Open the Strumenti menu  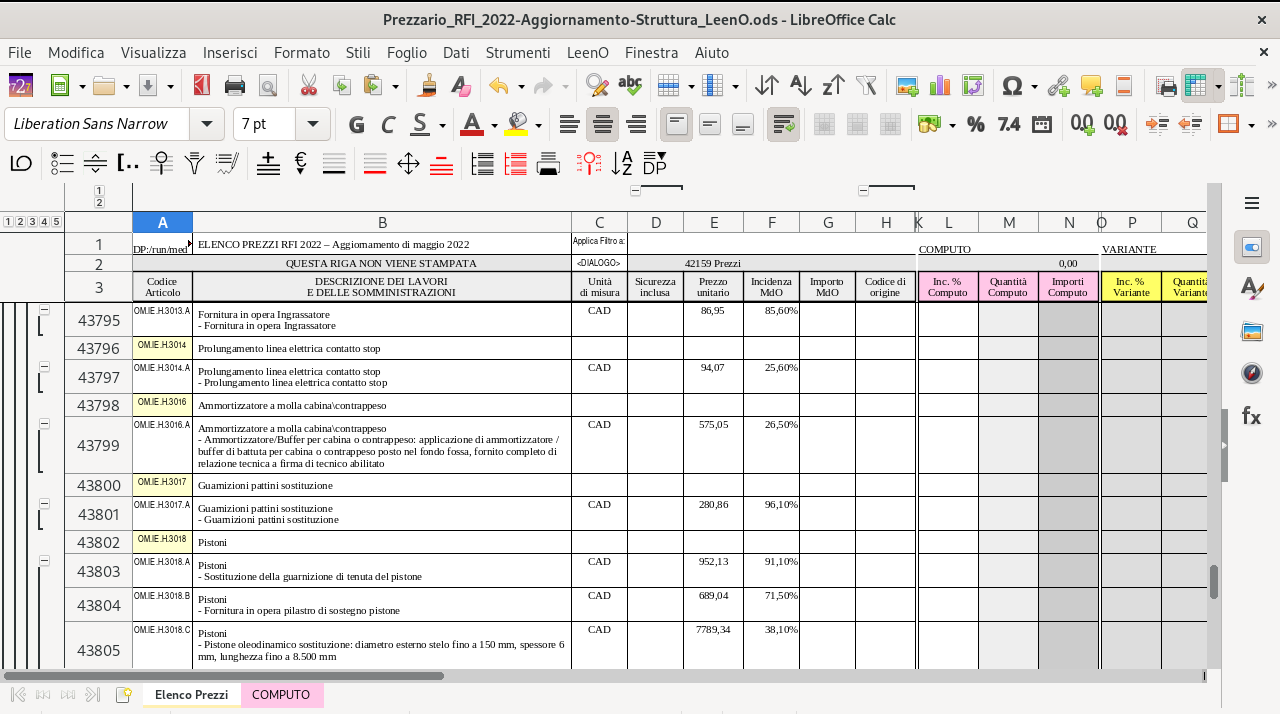(x=518, y=52)
